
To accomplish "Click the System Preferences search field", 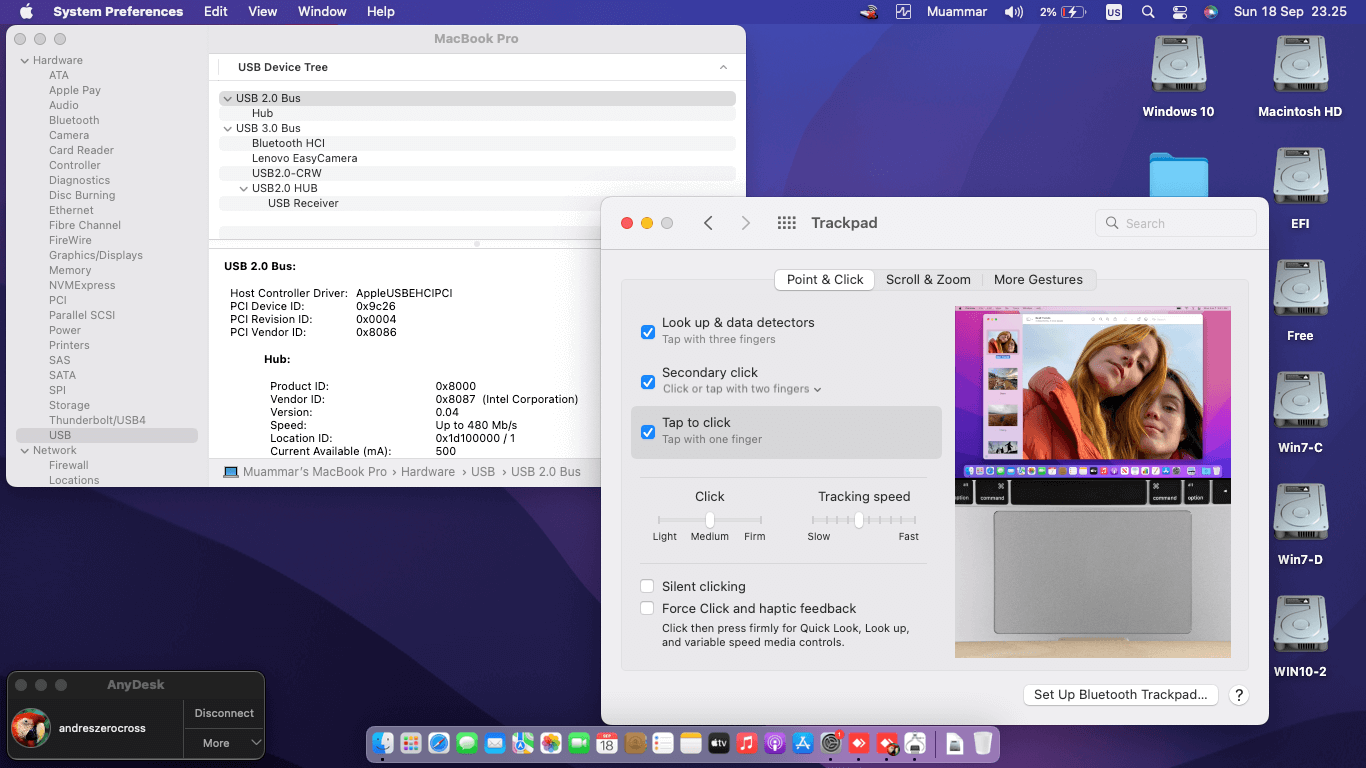I will [x=1176, y=223].
